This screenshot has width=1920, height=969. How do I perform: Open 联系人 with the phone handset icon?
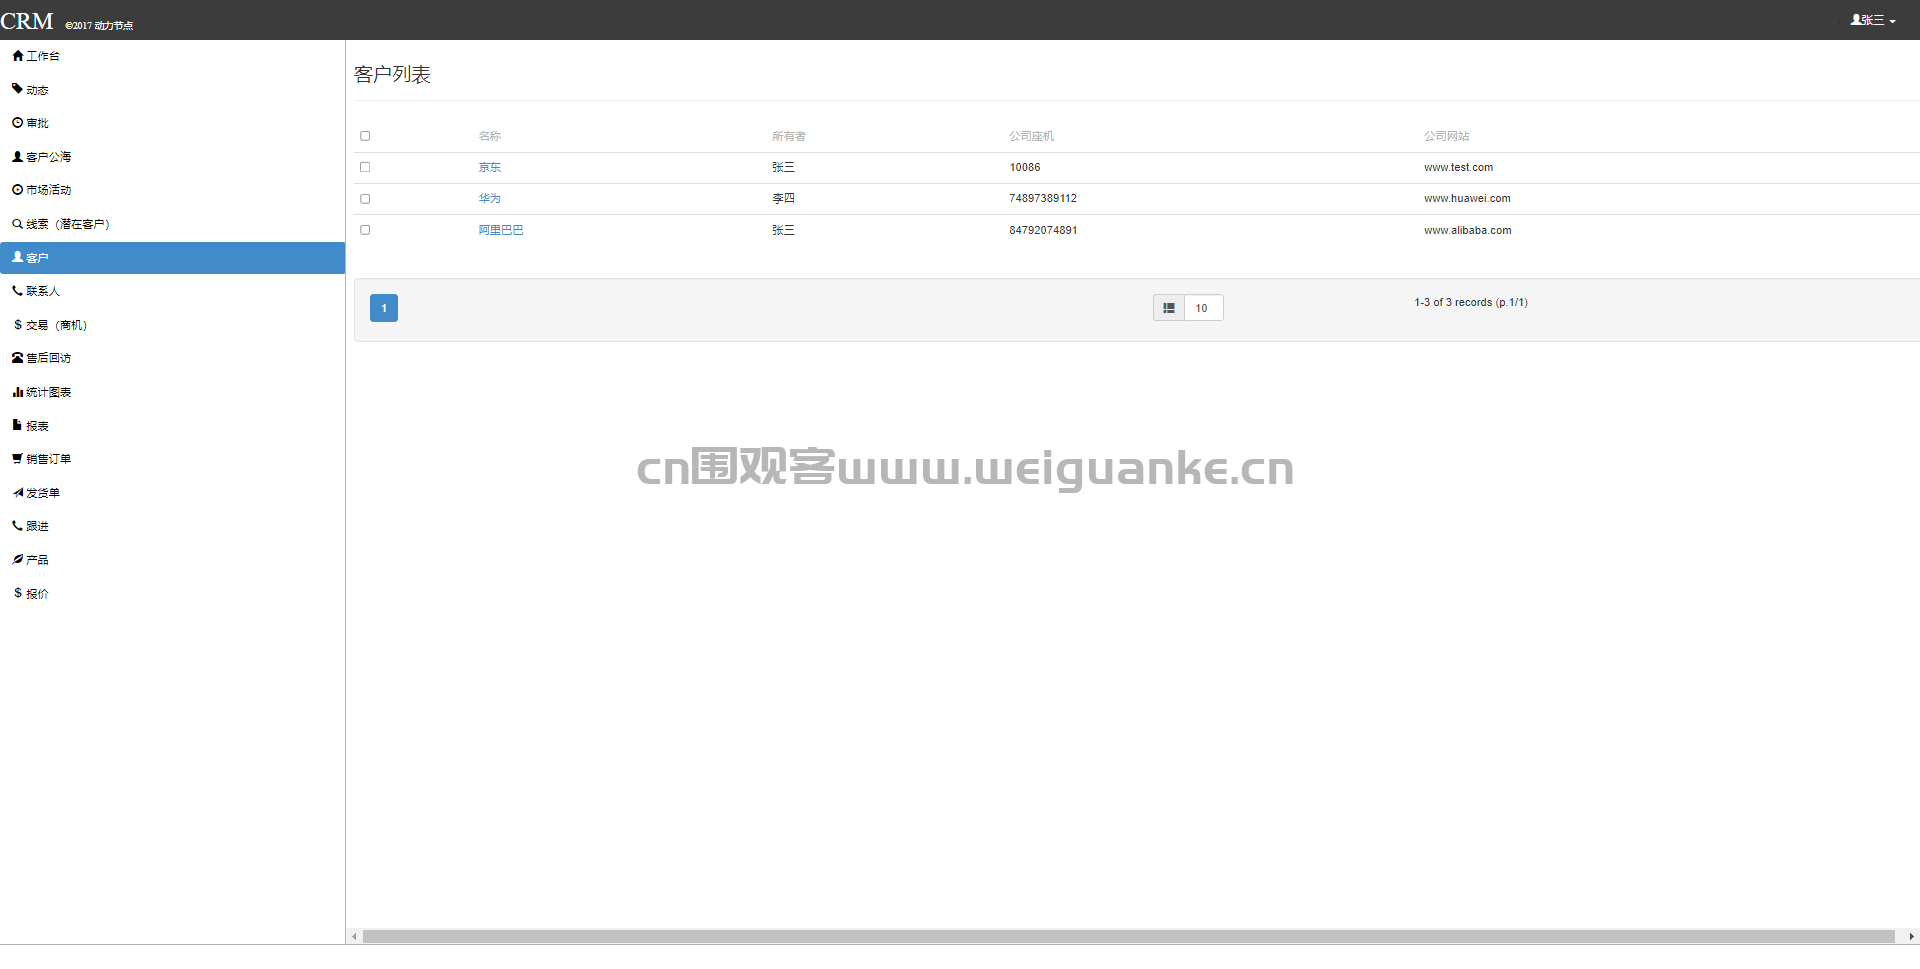click(x=36, y=291)
